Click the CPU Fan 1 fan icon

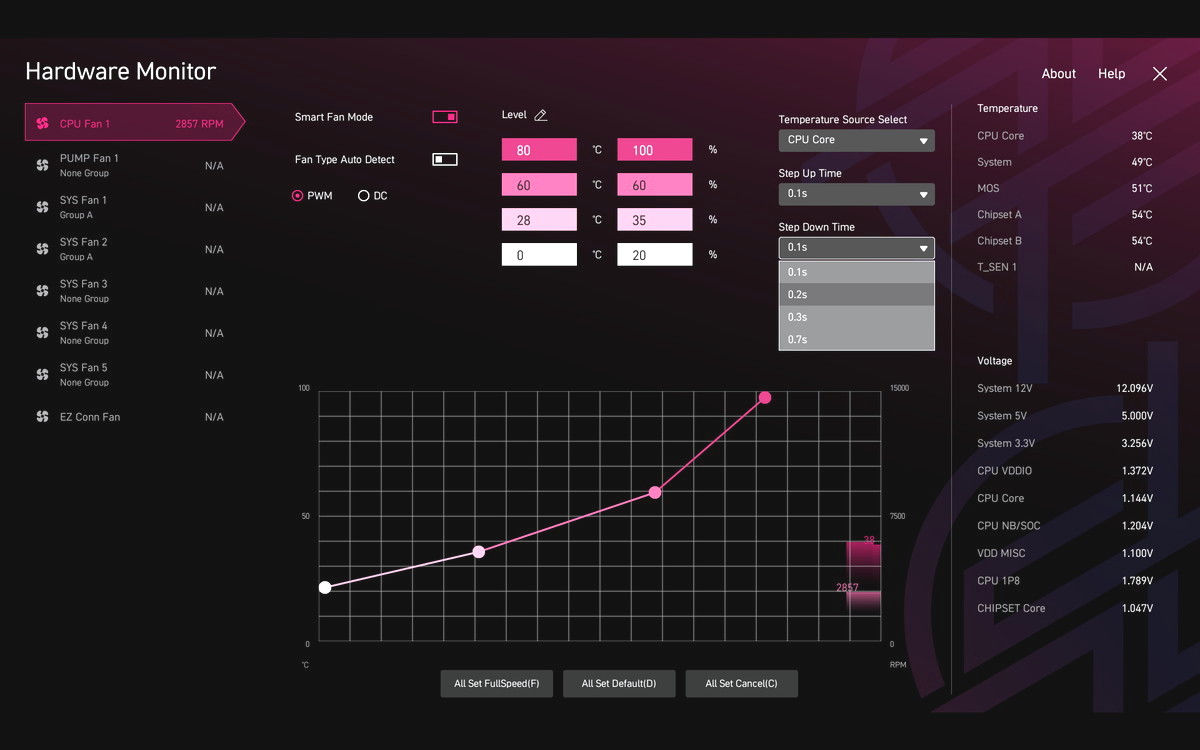click(42, 124)
